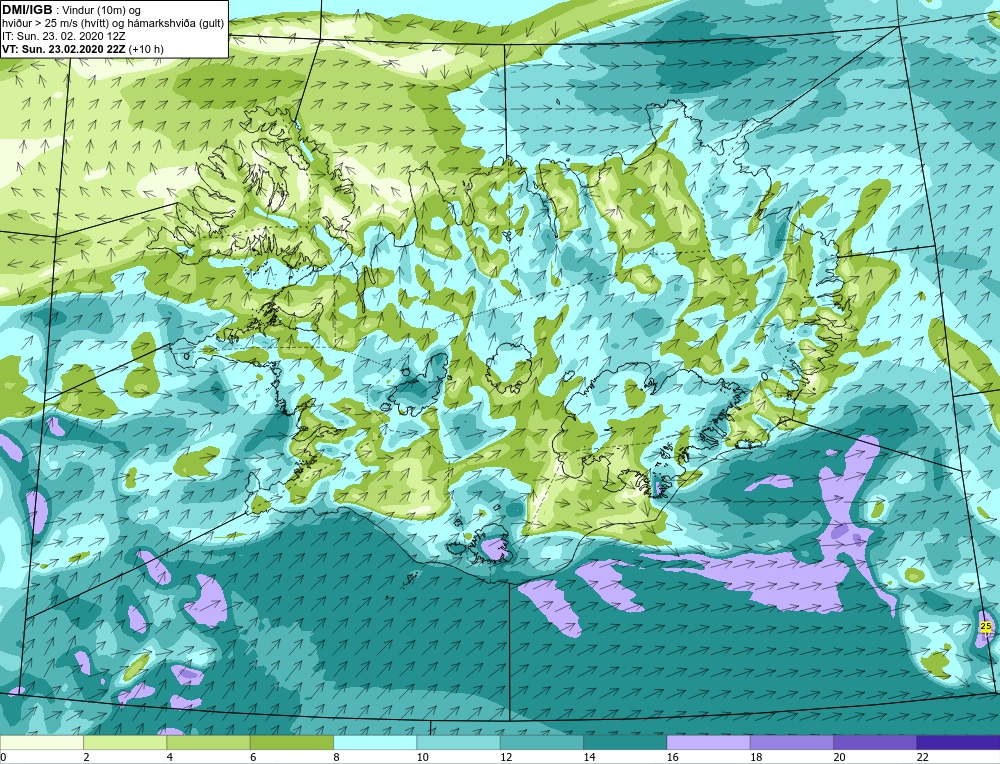This screenshot has width=1000, height=764.
Task: Click the legend scale label '4'
Action: tap(170, 757)
